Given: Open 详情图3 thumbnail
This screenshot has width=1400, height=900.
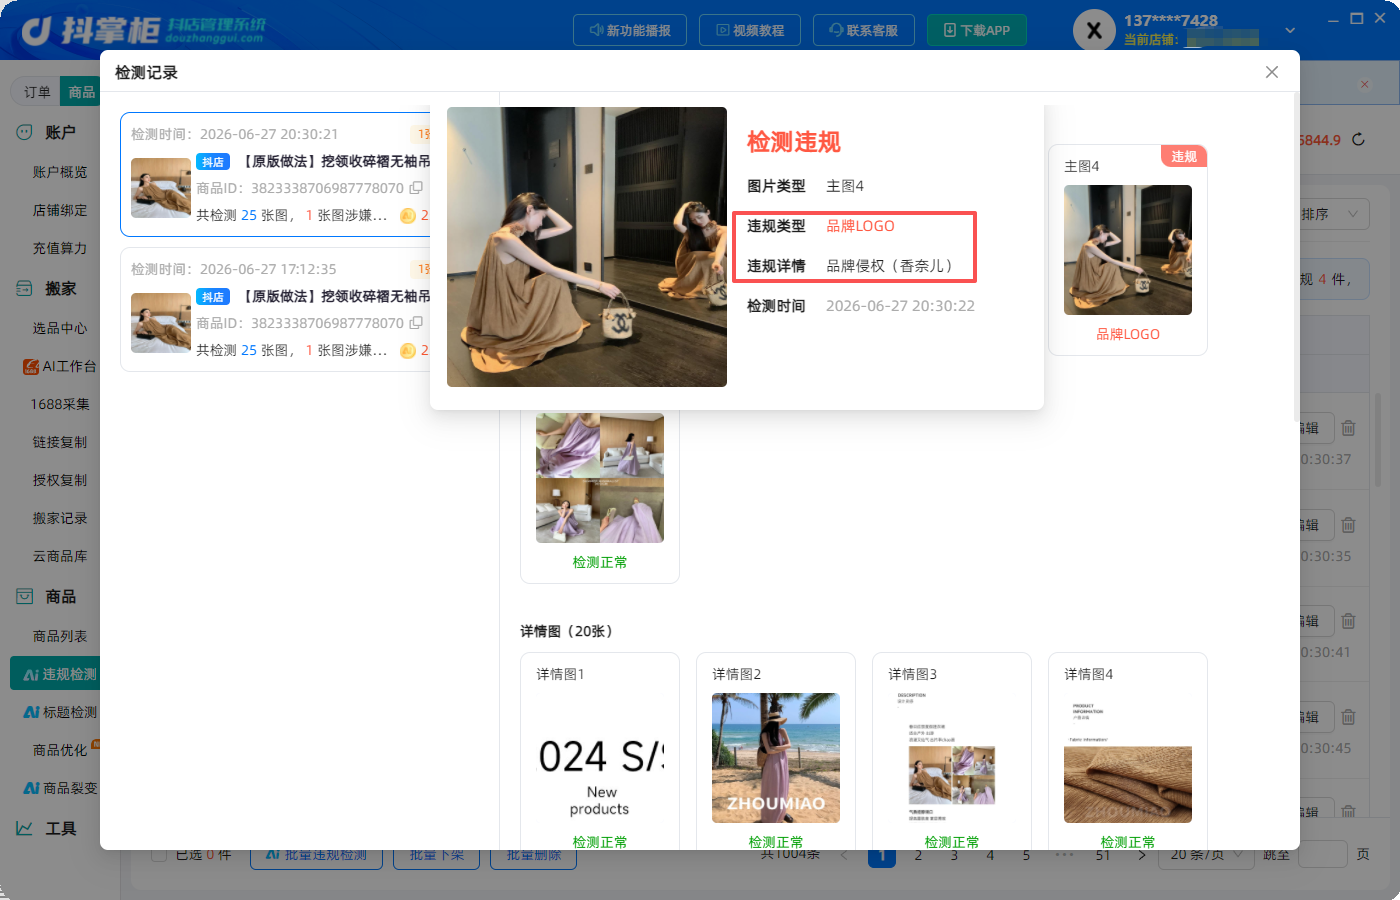Looking at the screenshot, I should (x=952, y=758).
